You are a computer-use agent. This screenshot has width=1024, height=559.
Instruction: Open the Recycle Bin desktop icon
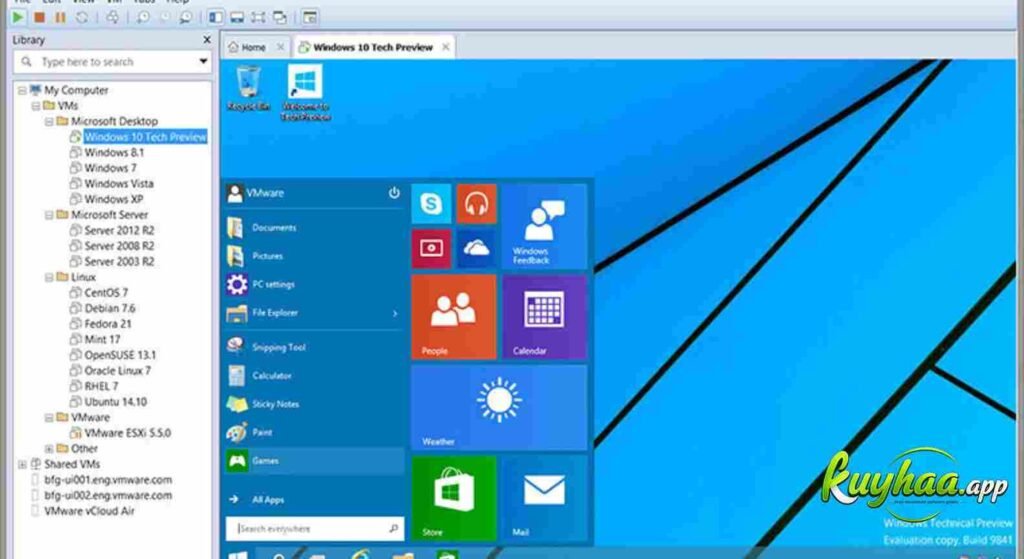[x=248, y=88]
